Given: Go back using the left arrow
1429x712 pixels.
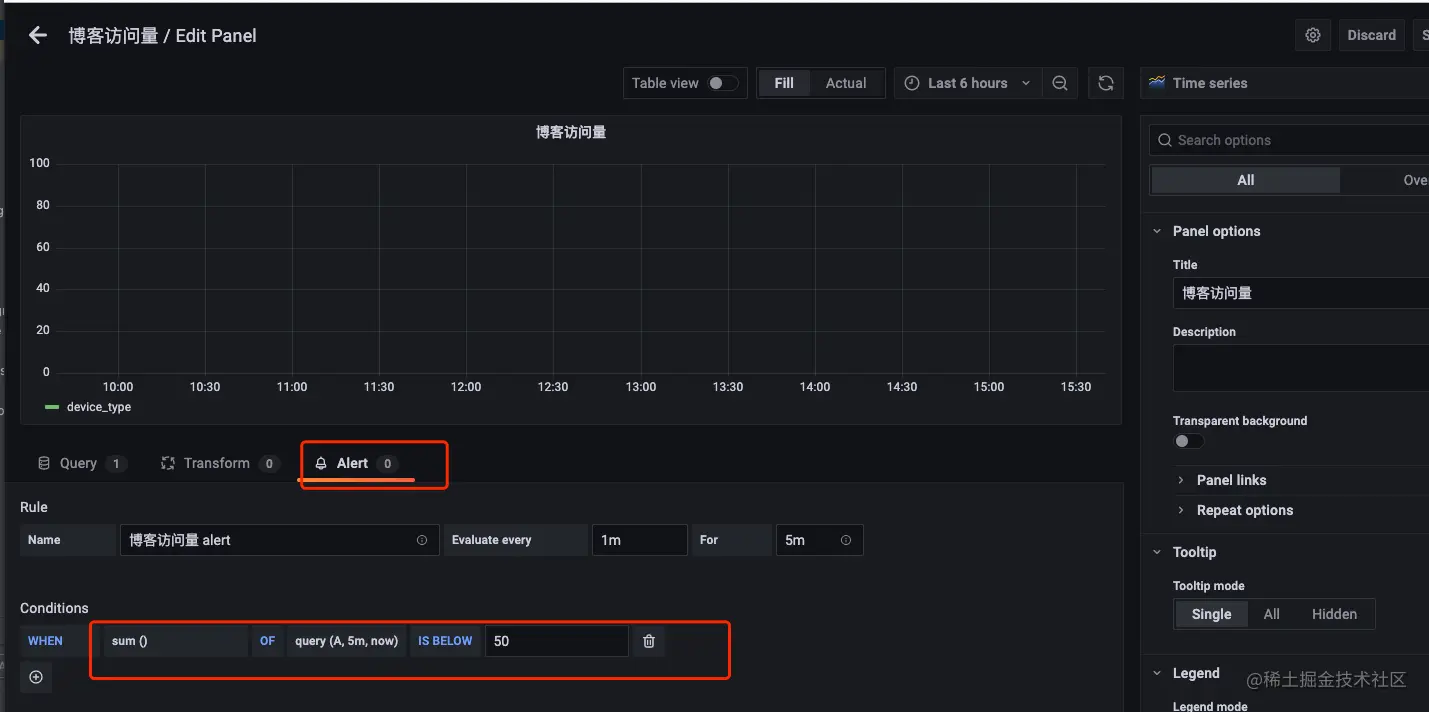Looking at the screenshot, I should 38,35.
